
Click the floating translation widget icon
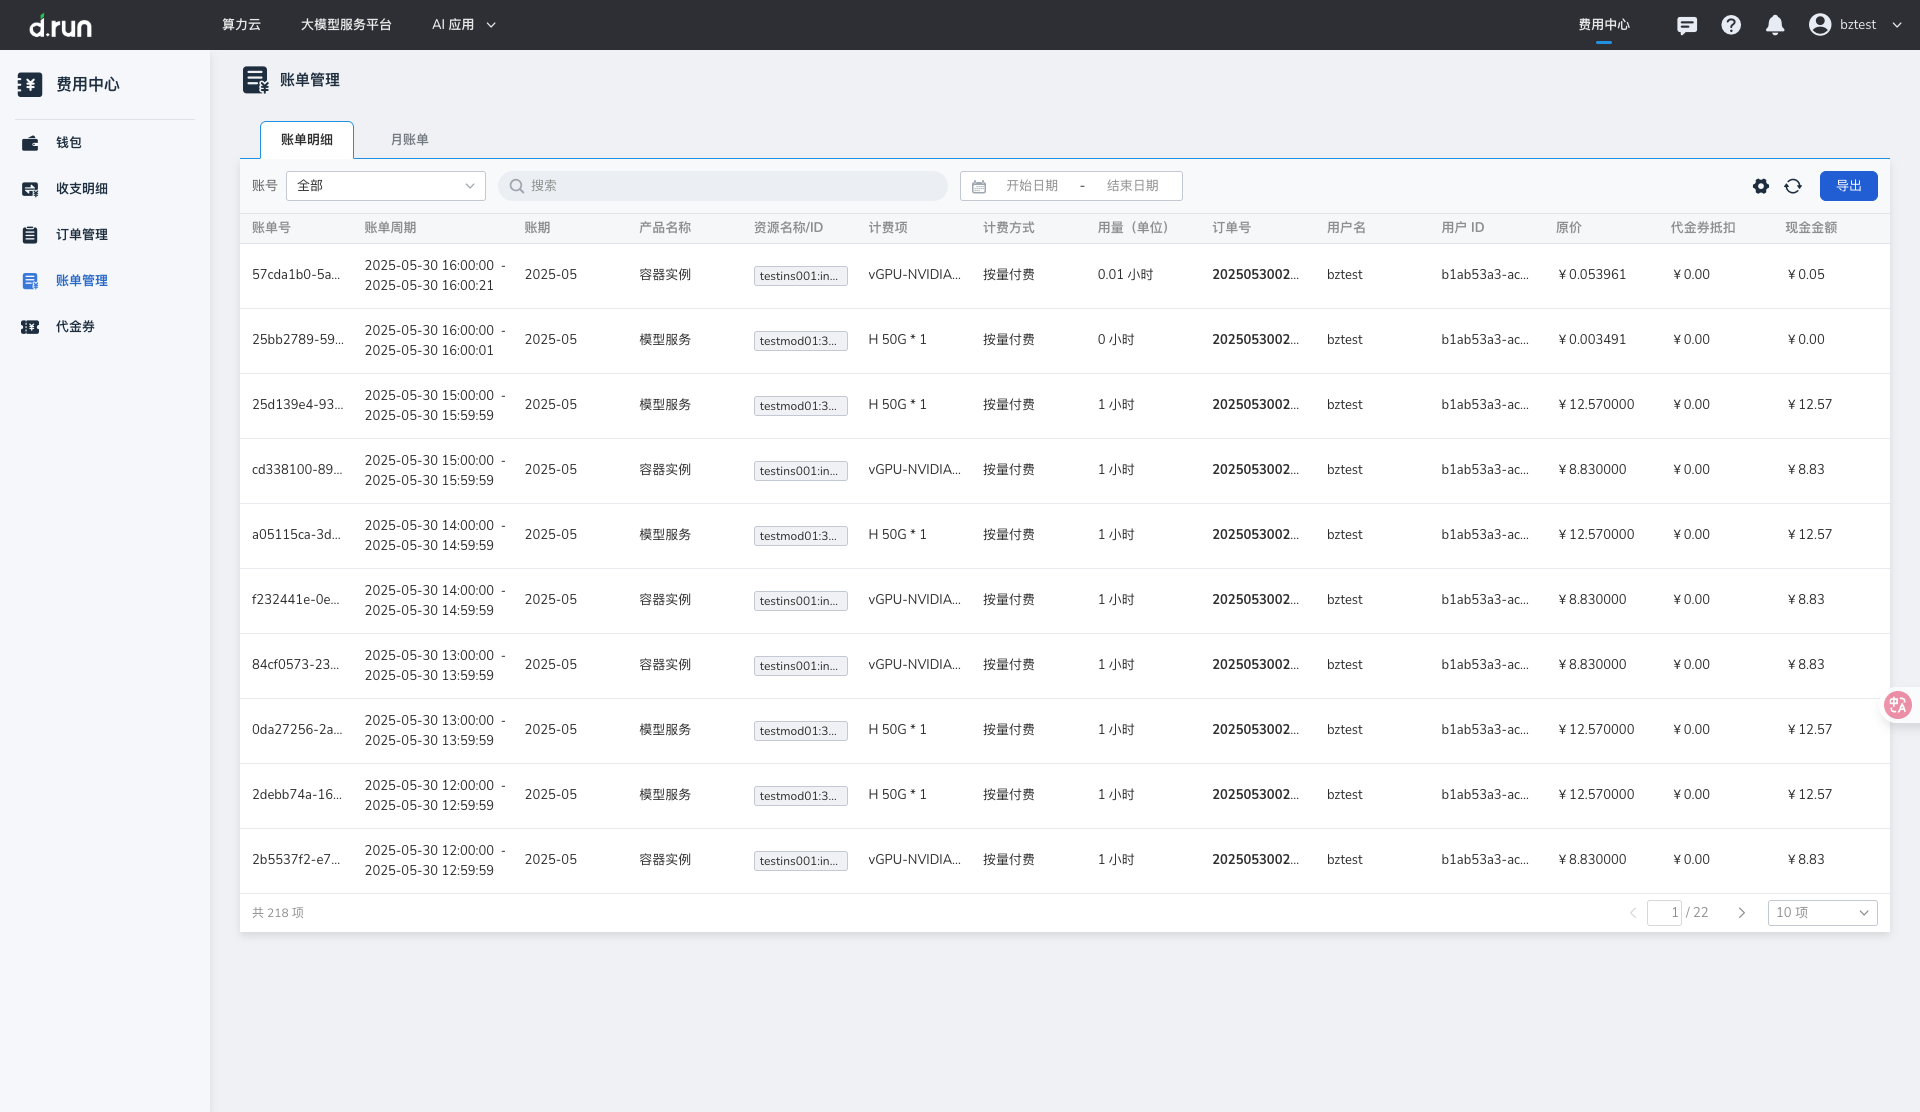pyautogui.click(x=1897, y=705)
